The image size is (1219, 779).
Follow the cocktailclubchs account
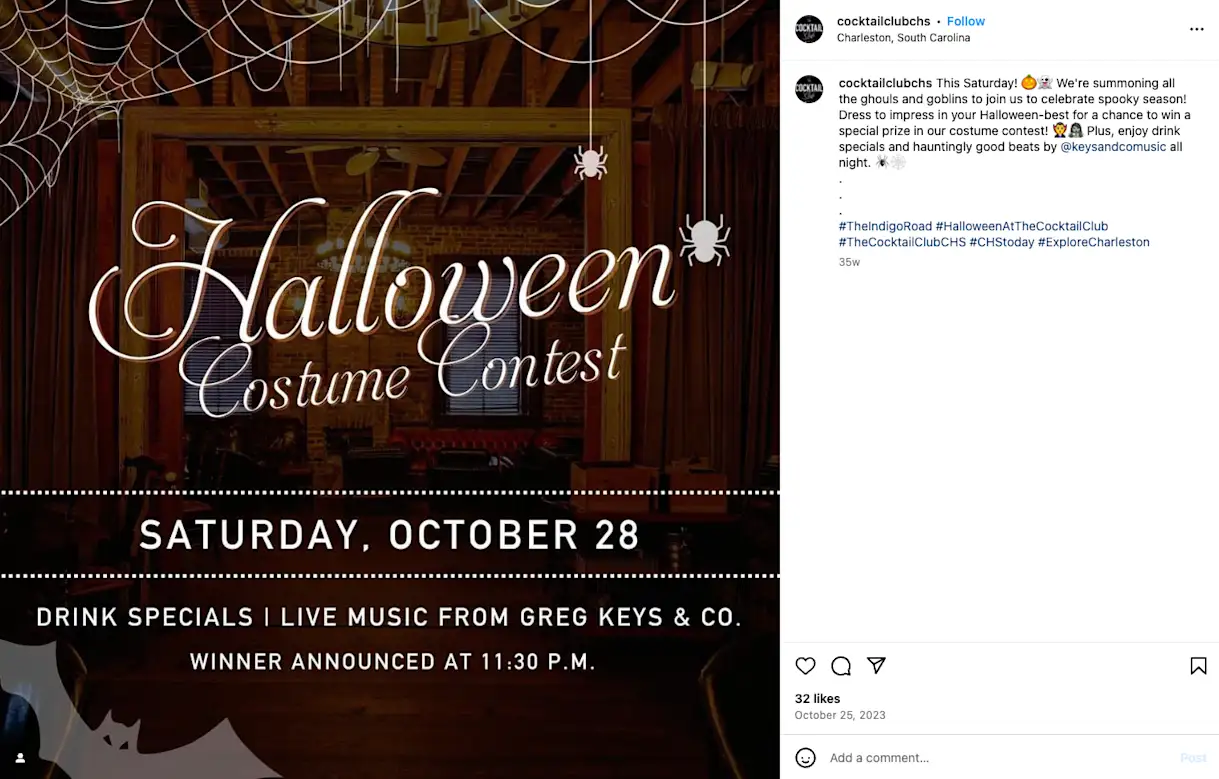coord(966,21)
